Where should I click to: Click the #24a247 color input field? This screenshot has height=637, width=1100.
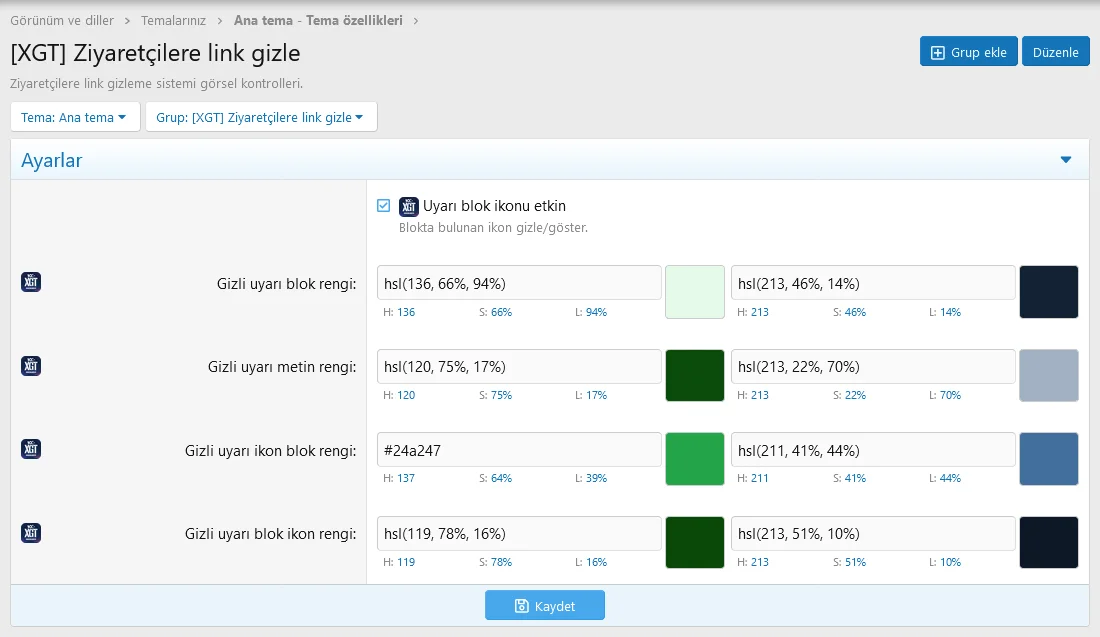click(518, 450)
